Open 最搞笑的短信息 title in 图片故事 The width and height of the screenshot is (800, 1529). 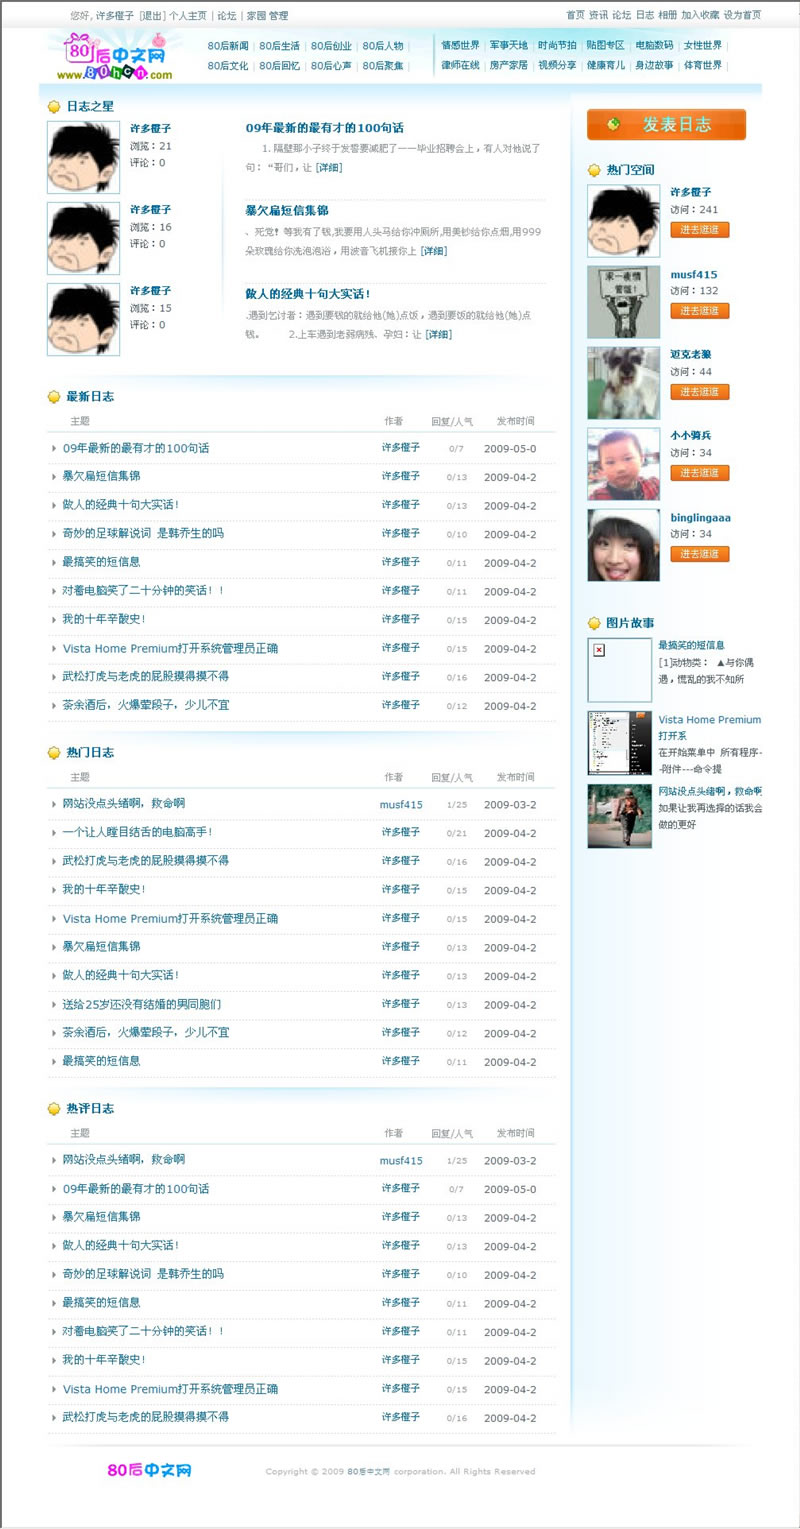click(x=691, y=645)
